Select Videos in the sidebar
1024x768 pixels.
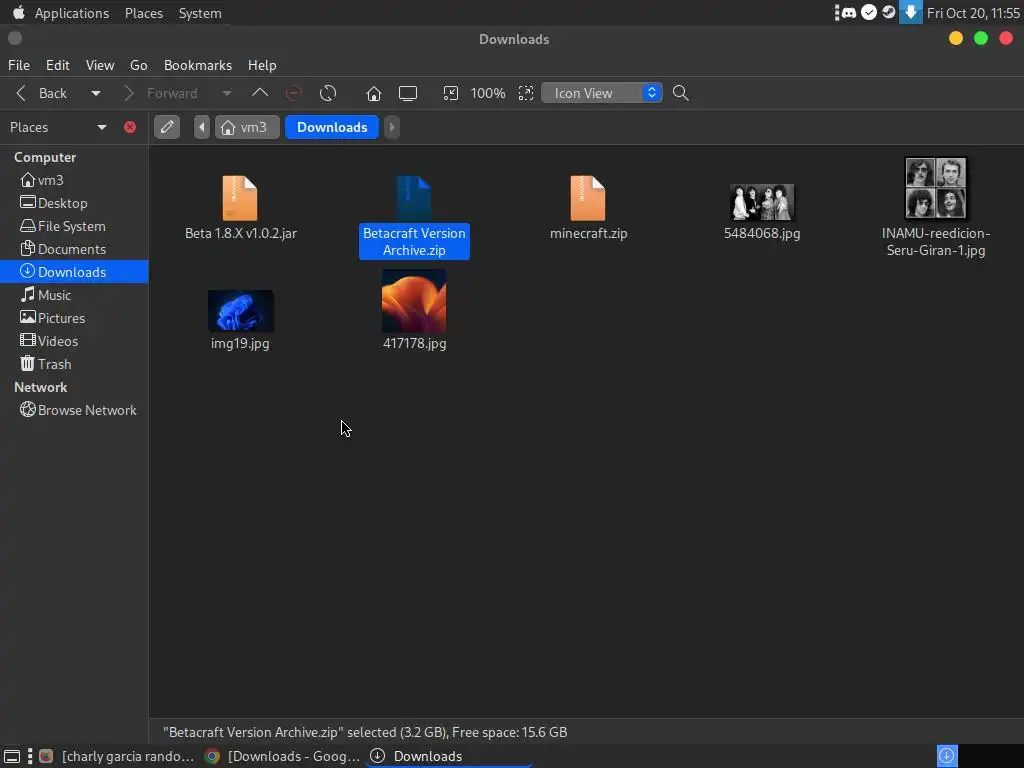point(74,341)
